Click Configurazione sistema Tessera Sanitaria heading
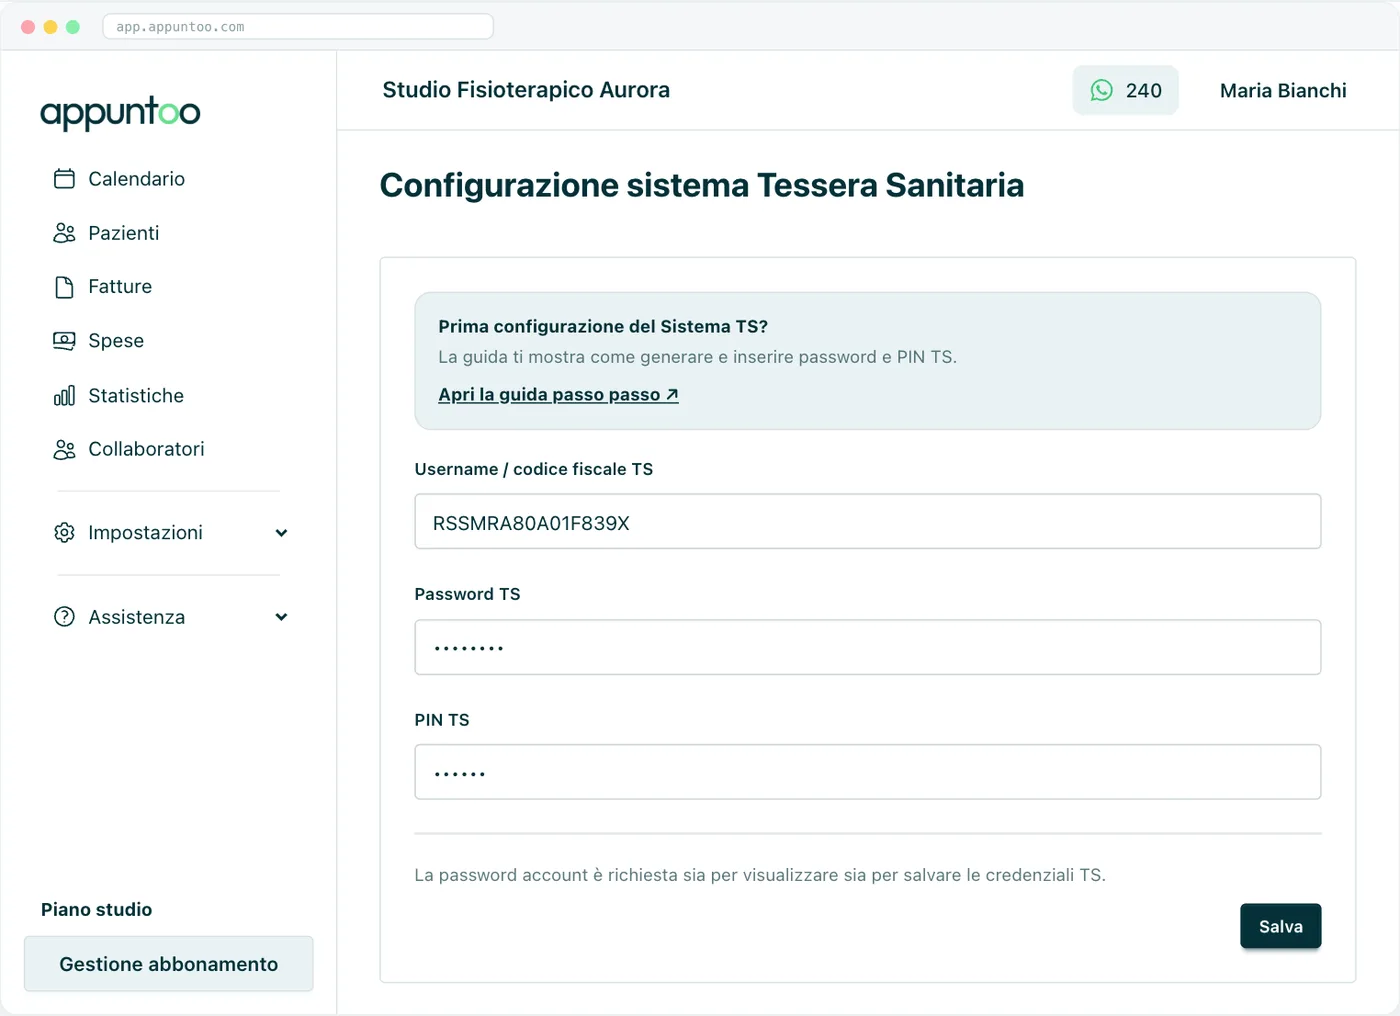The height and width of the screenshot is (1016, 1400). 702,185
